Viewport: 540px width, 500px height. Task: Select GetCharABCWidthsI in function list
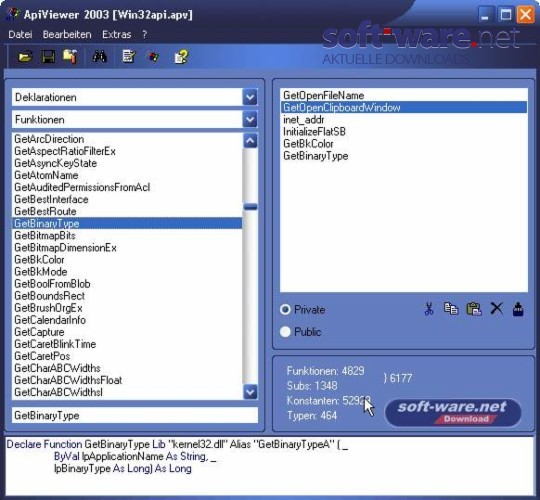click(x=127, y=392)
